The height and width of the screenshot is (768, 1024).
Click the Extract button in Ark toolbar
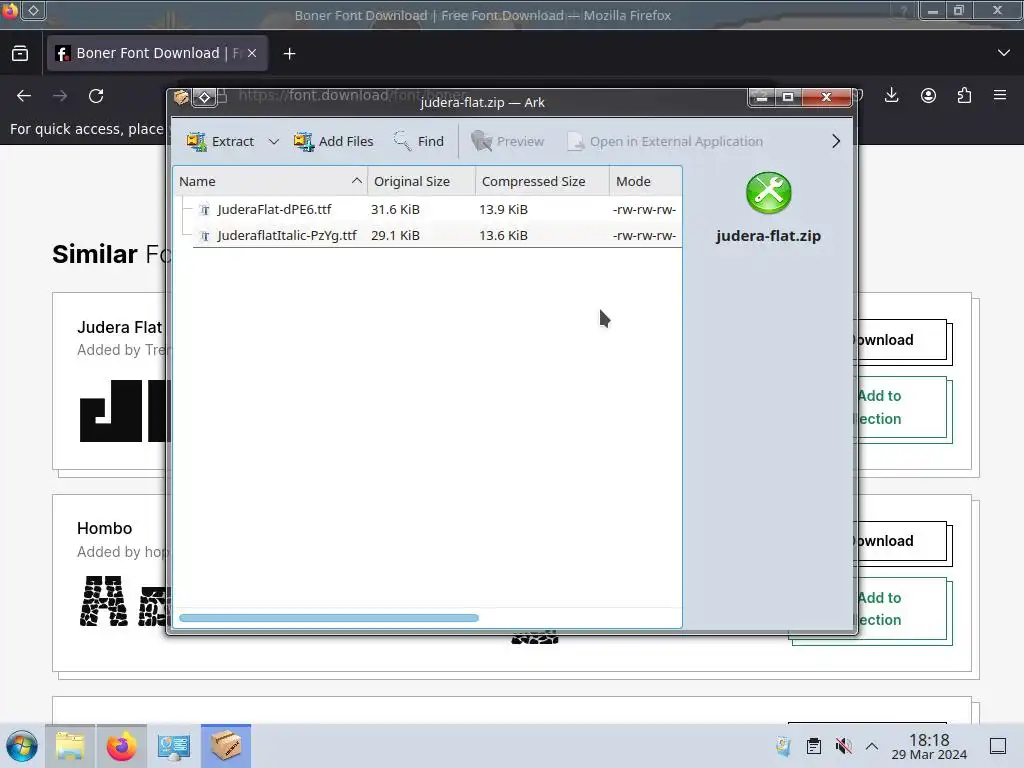(220, 141)
